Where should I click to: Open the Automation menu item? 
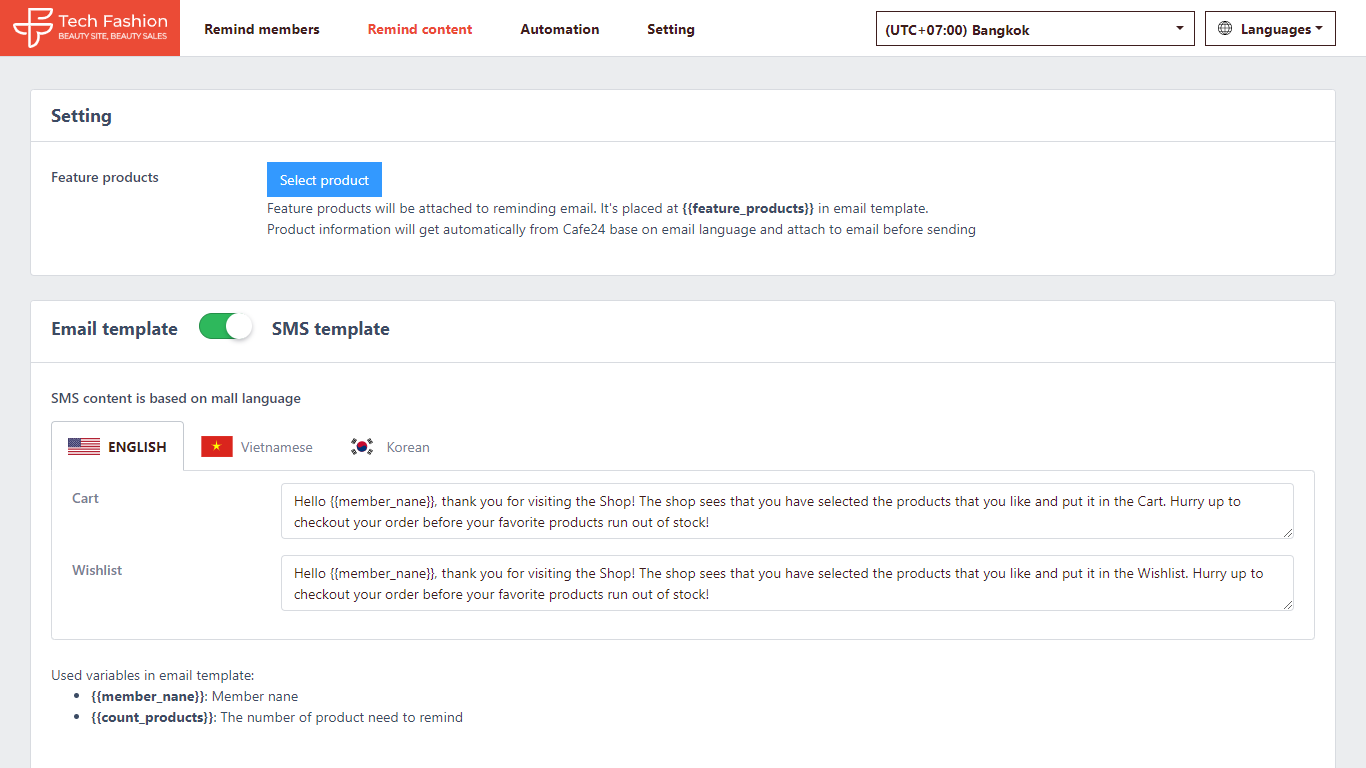[560, 29]
